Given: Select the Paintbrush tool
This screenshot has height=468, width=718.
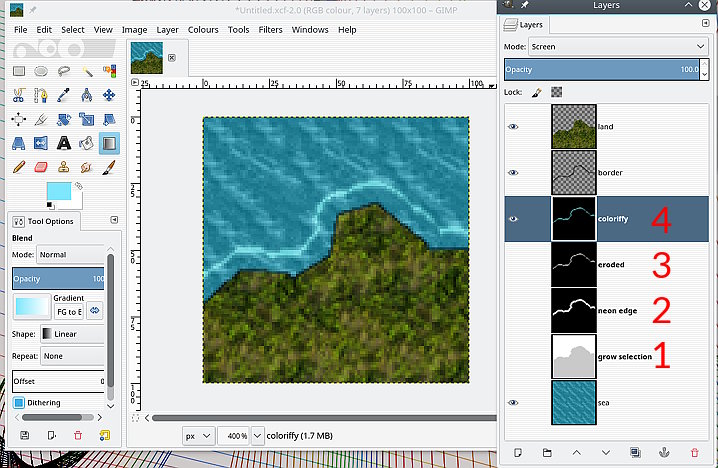Looking at the screenshot, I should coord(109,167).
